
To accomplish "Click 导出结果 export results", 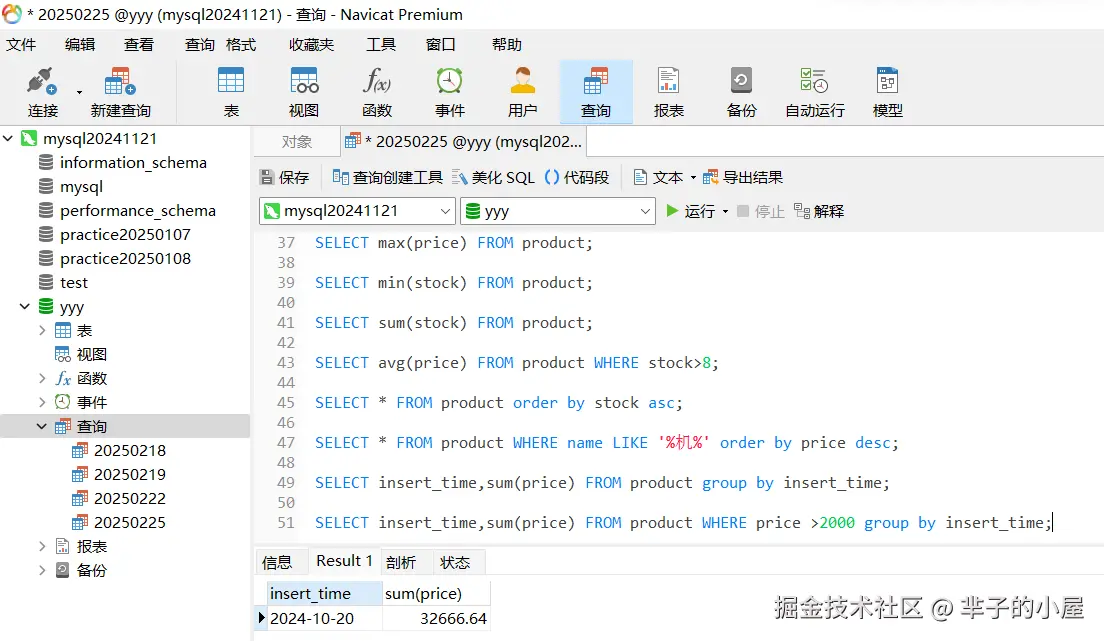I will click(743, 178).
